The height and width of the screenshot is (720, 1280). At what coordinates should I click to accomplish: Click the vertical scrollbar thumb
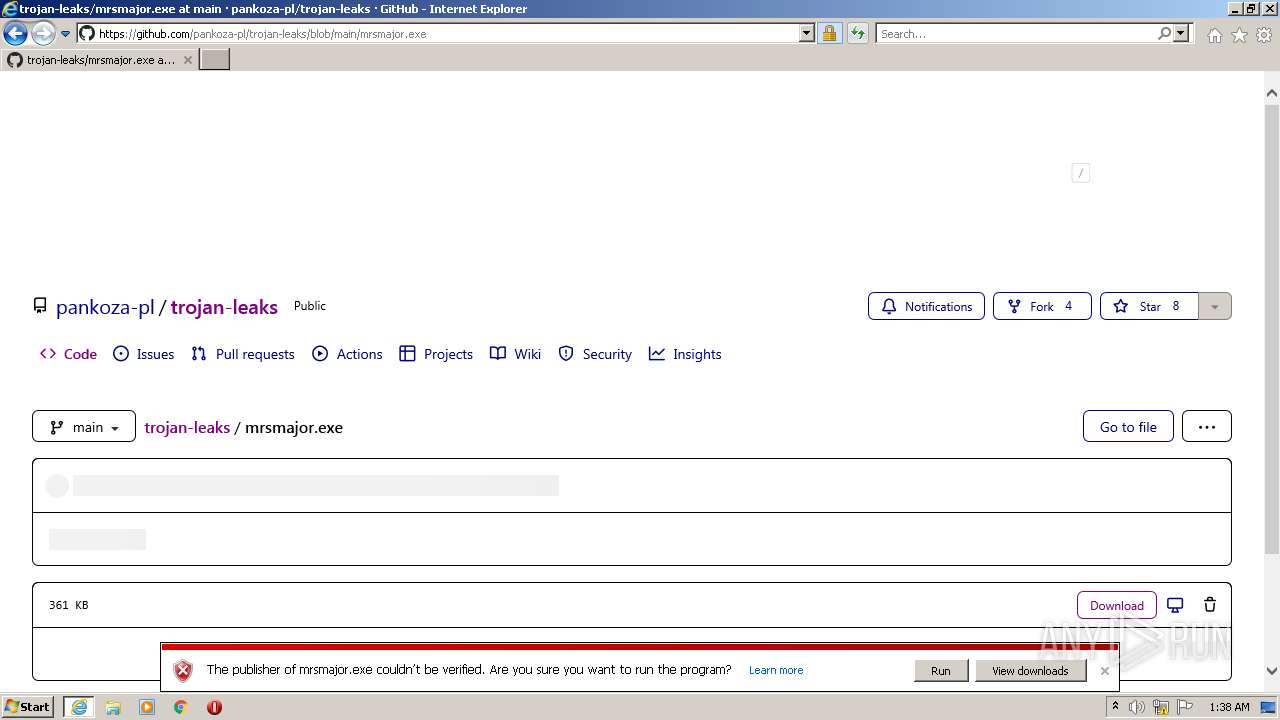coord(1272,328)
